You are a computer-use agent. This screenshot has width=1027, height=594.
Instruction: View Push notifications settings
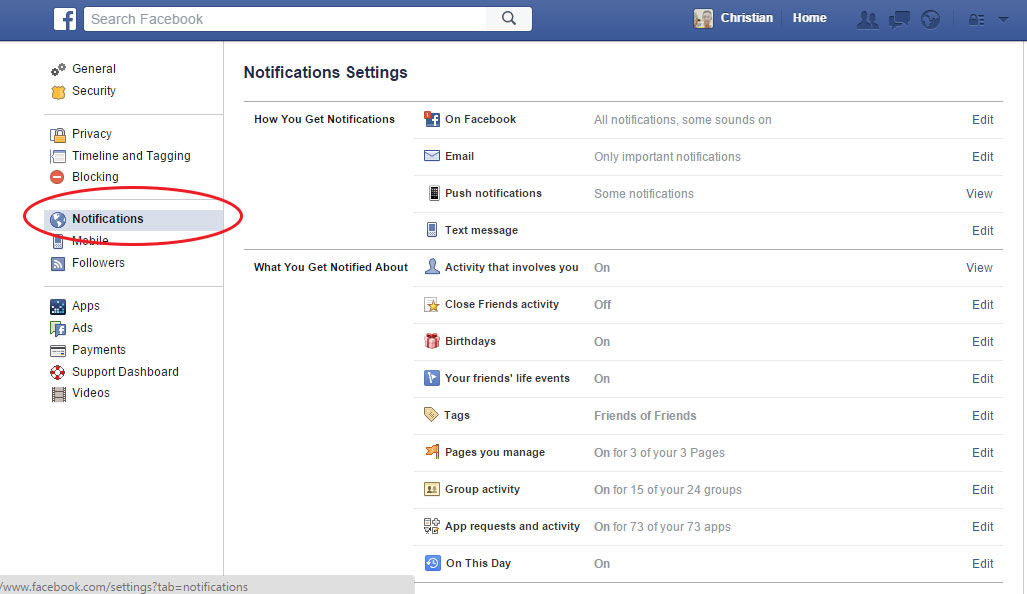(979, 194)
